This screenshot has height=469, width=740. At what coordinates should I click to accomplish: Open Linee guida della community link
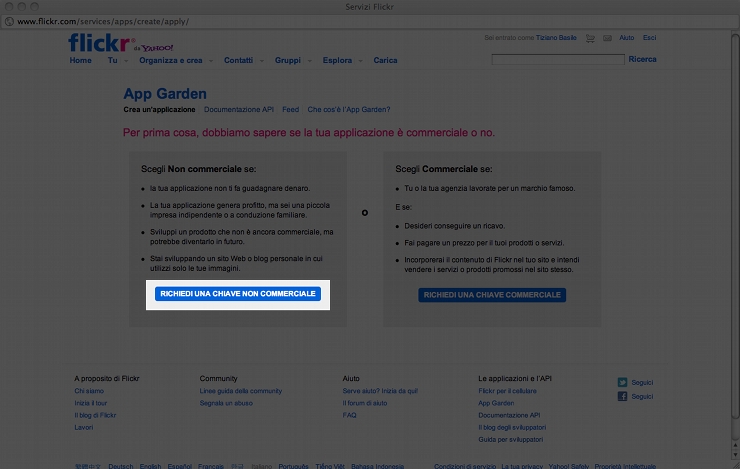[x=241, y=391]
